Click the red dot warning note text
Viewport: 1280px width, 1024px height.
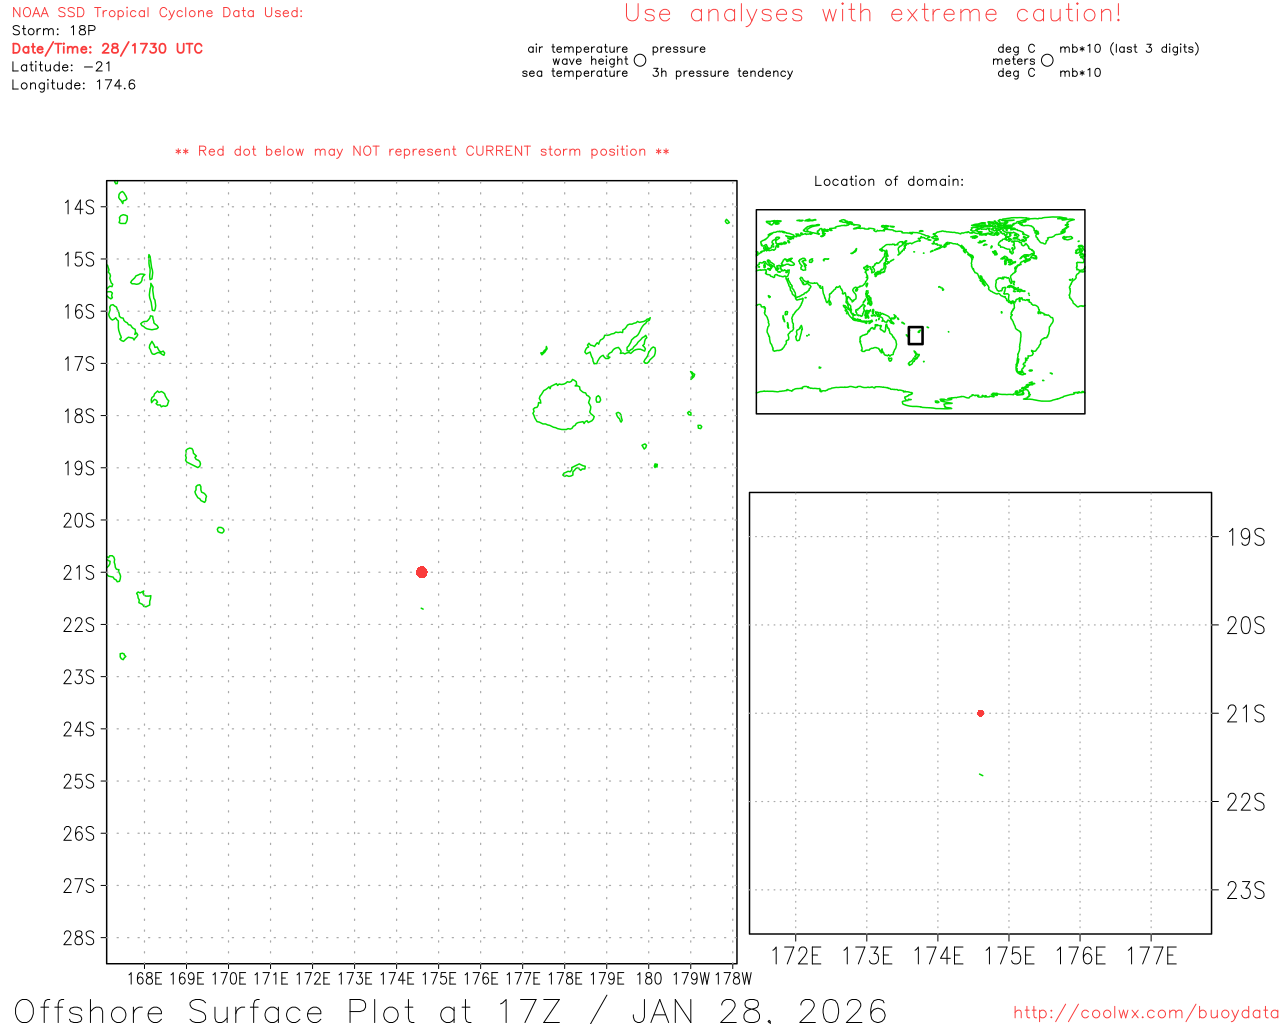click(x=422, y=152)
